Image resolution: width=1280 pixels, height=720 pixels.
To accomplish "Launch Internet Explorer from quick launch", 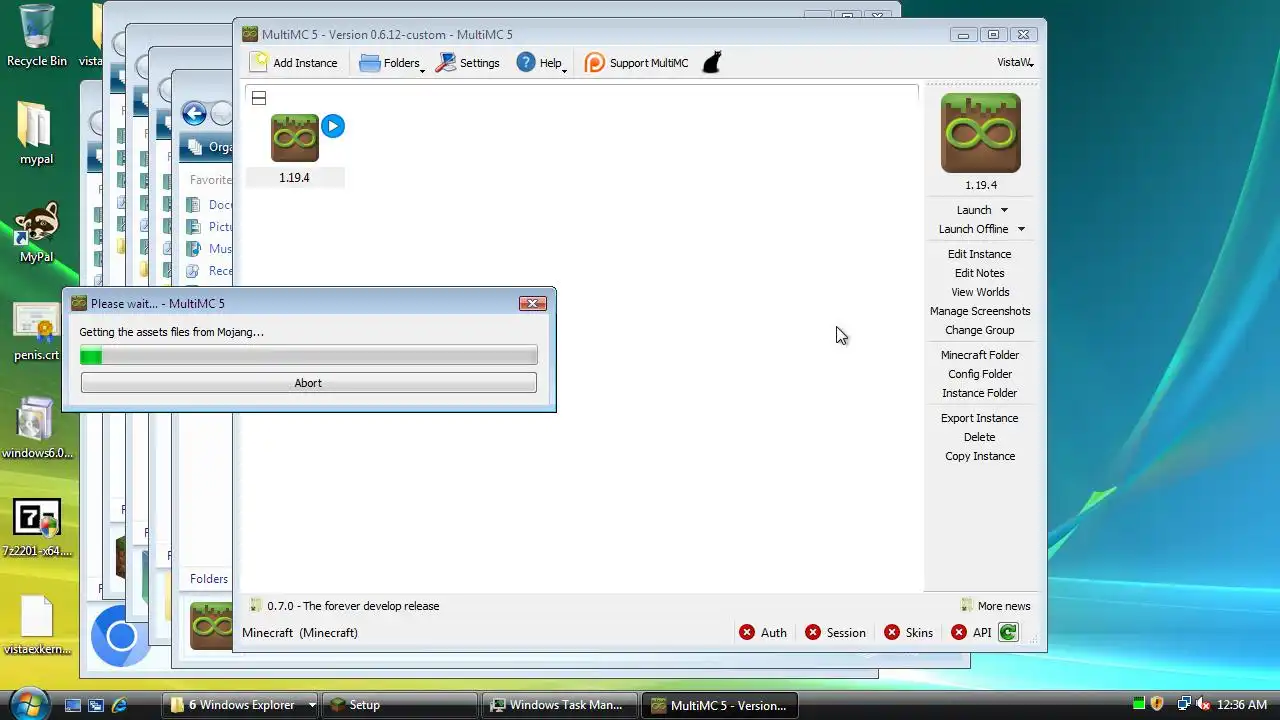I will pos(120,705).
